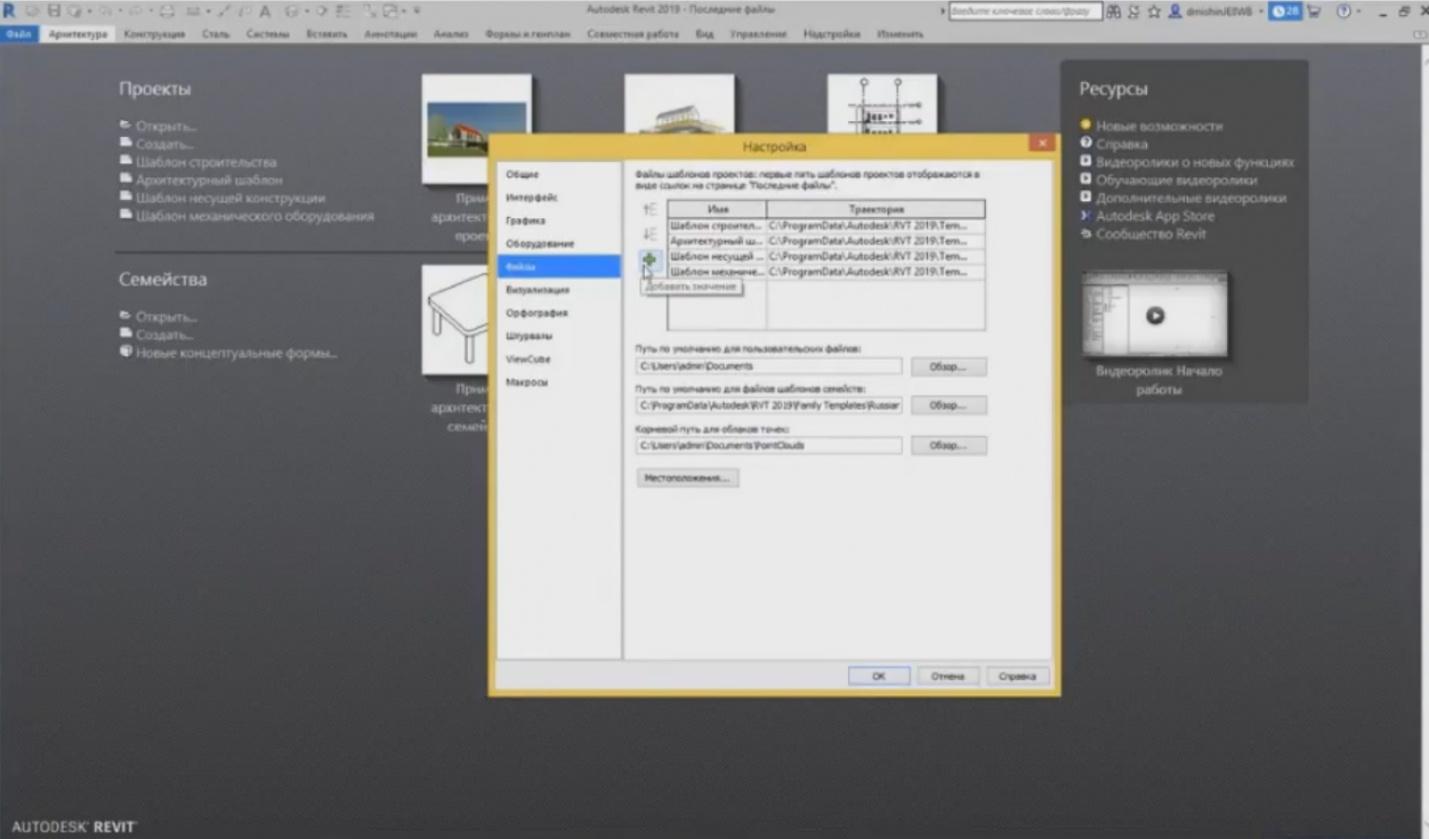1429x839 pixels.
Task: Click Открыть under Проекты
Action: [x=166, y=126]
